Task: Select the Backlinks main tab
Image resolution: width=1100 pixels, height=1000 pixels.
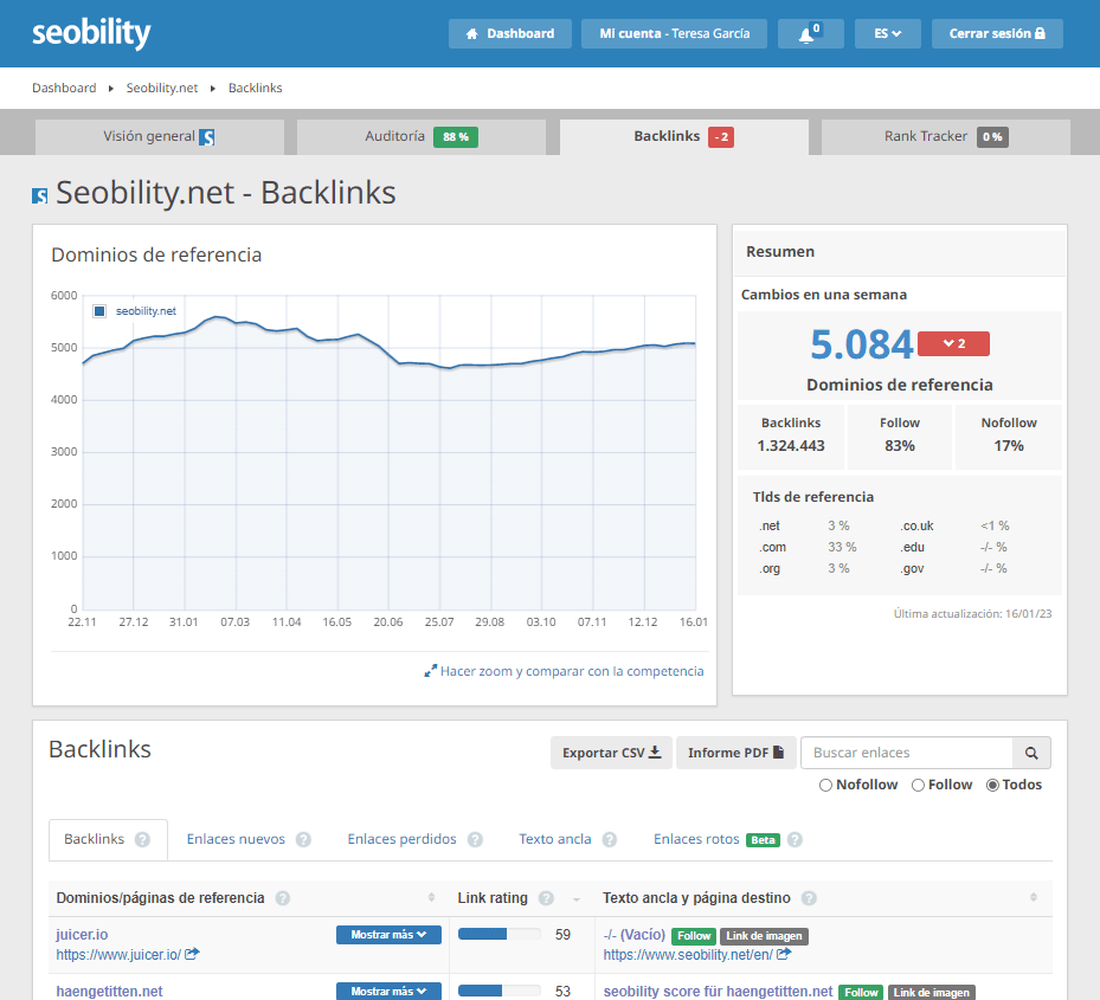Action: pyautogui.click(x=684, y=137)
